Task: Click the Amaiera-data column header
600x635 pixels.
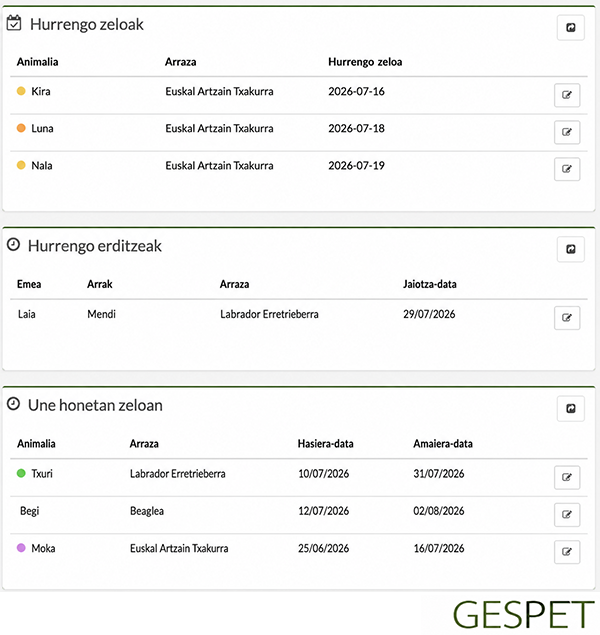Action: tap(443, 444)
